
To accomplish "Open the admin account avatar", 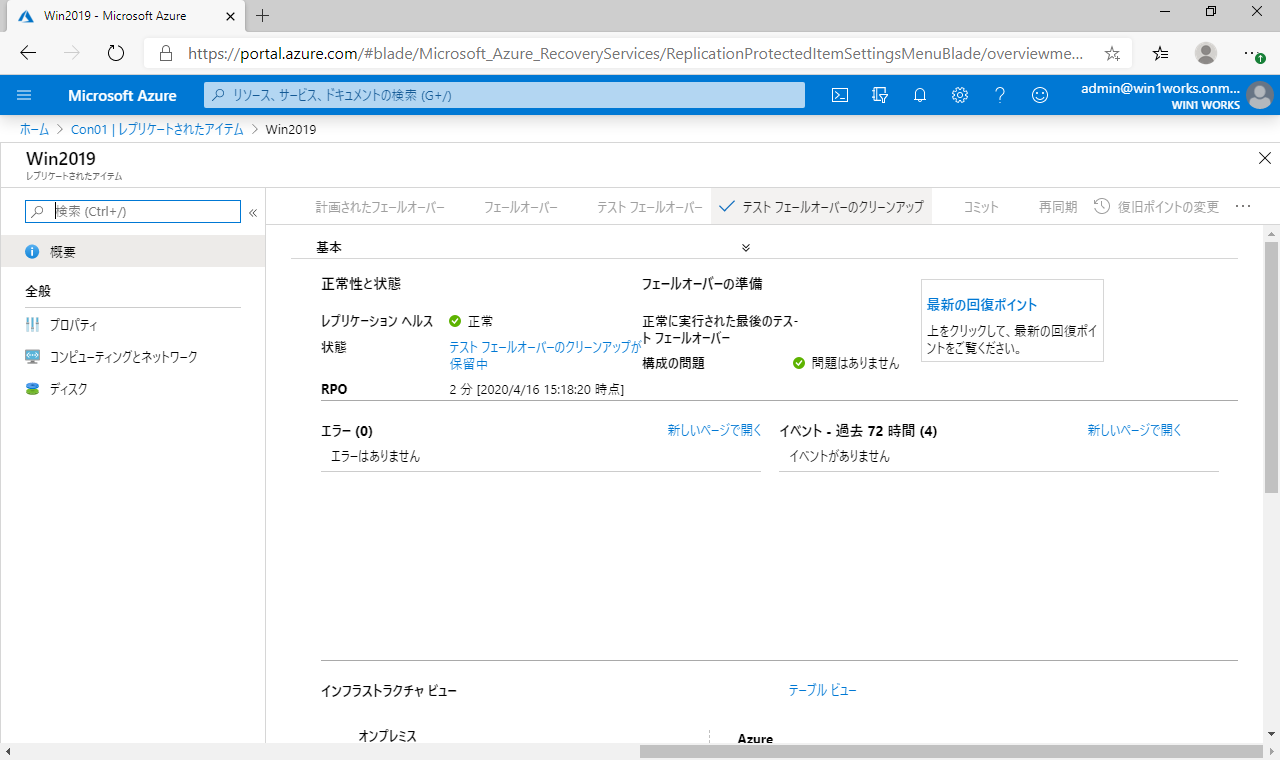I will (1260, 96).
